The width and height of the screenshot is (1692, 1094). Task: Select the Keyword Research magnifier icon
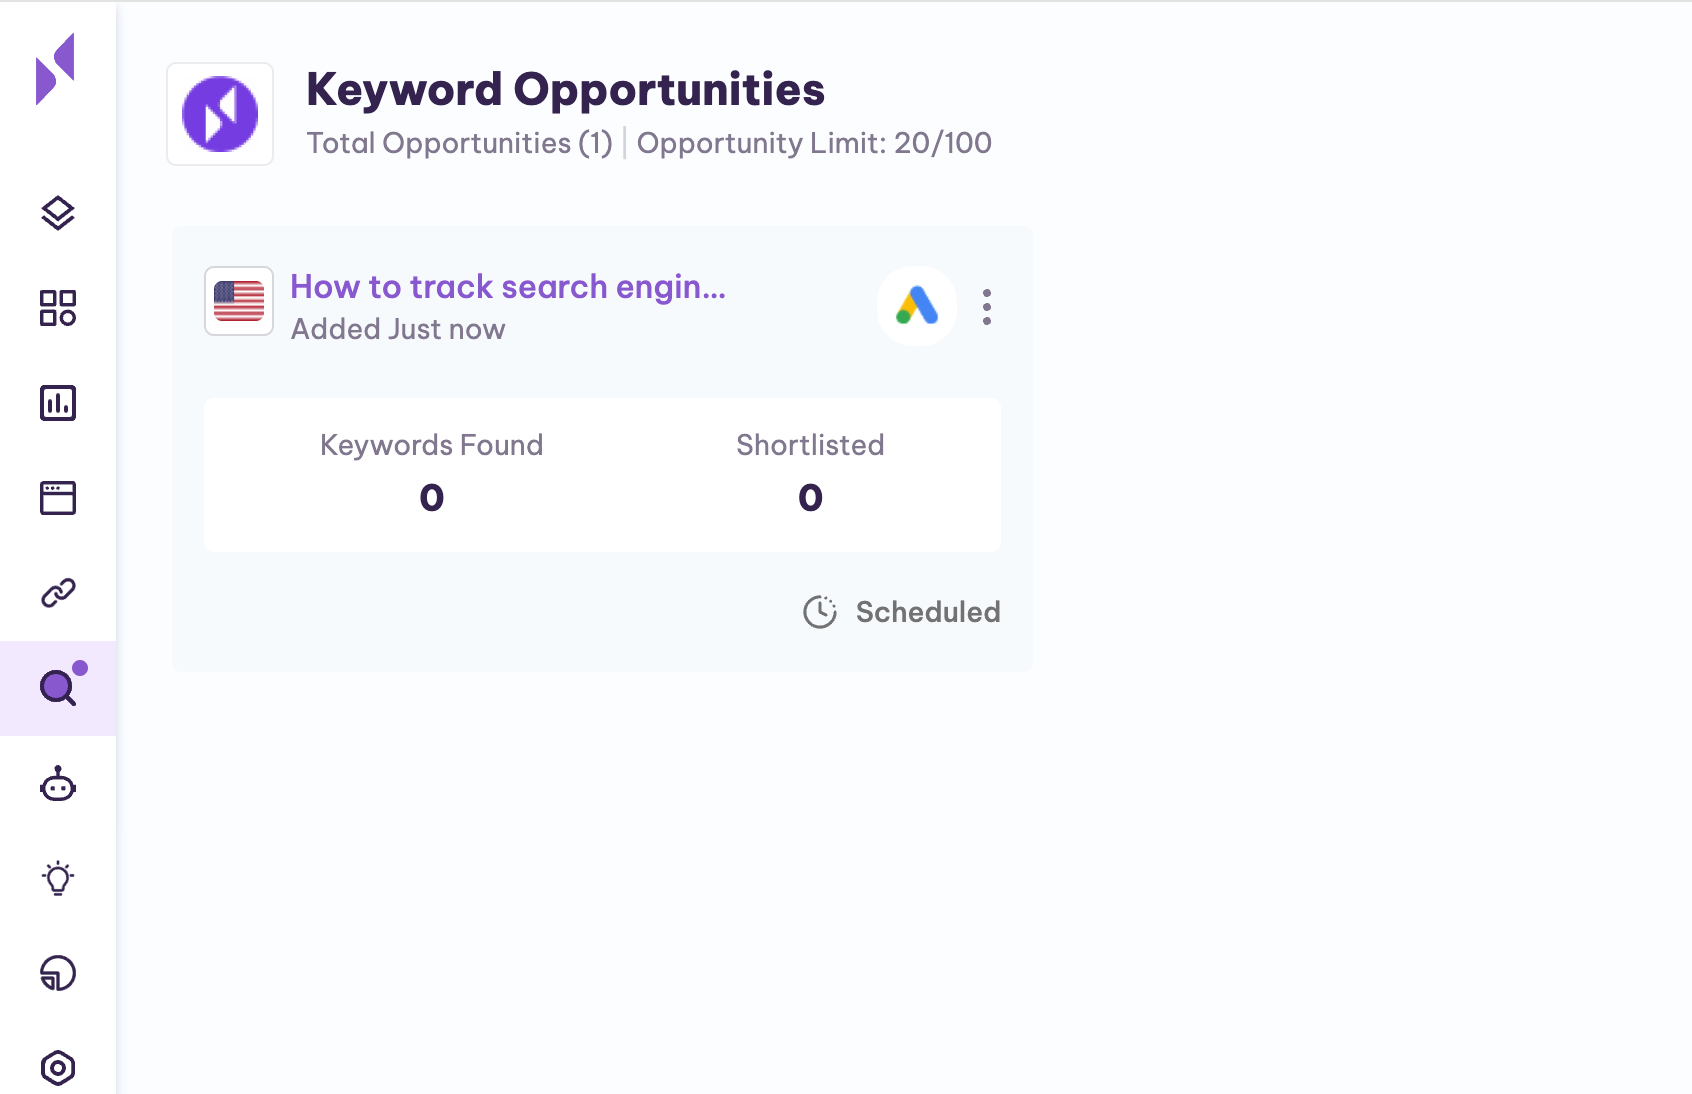coord(57,687)
